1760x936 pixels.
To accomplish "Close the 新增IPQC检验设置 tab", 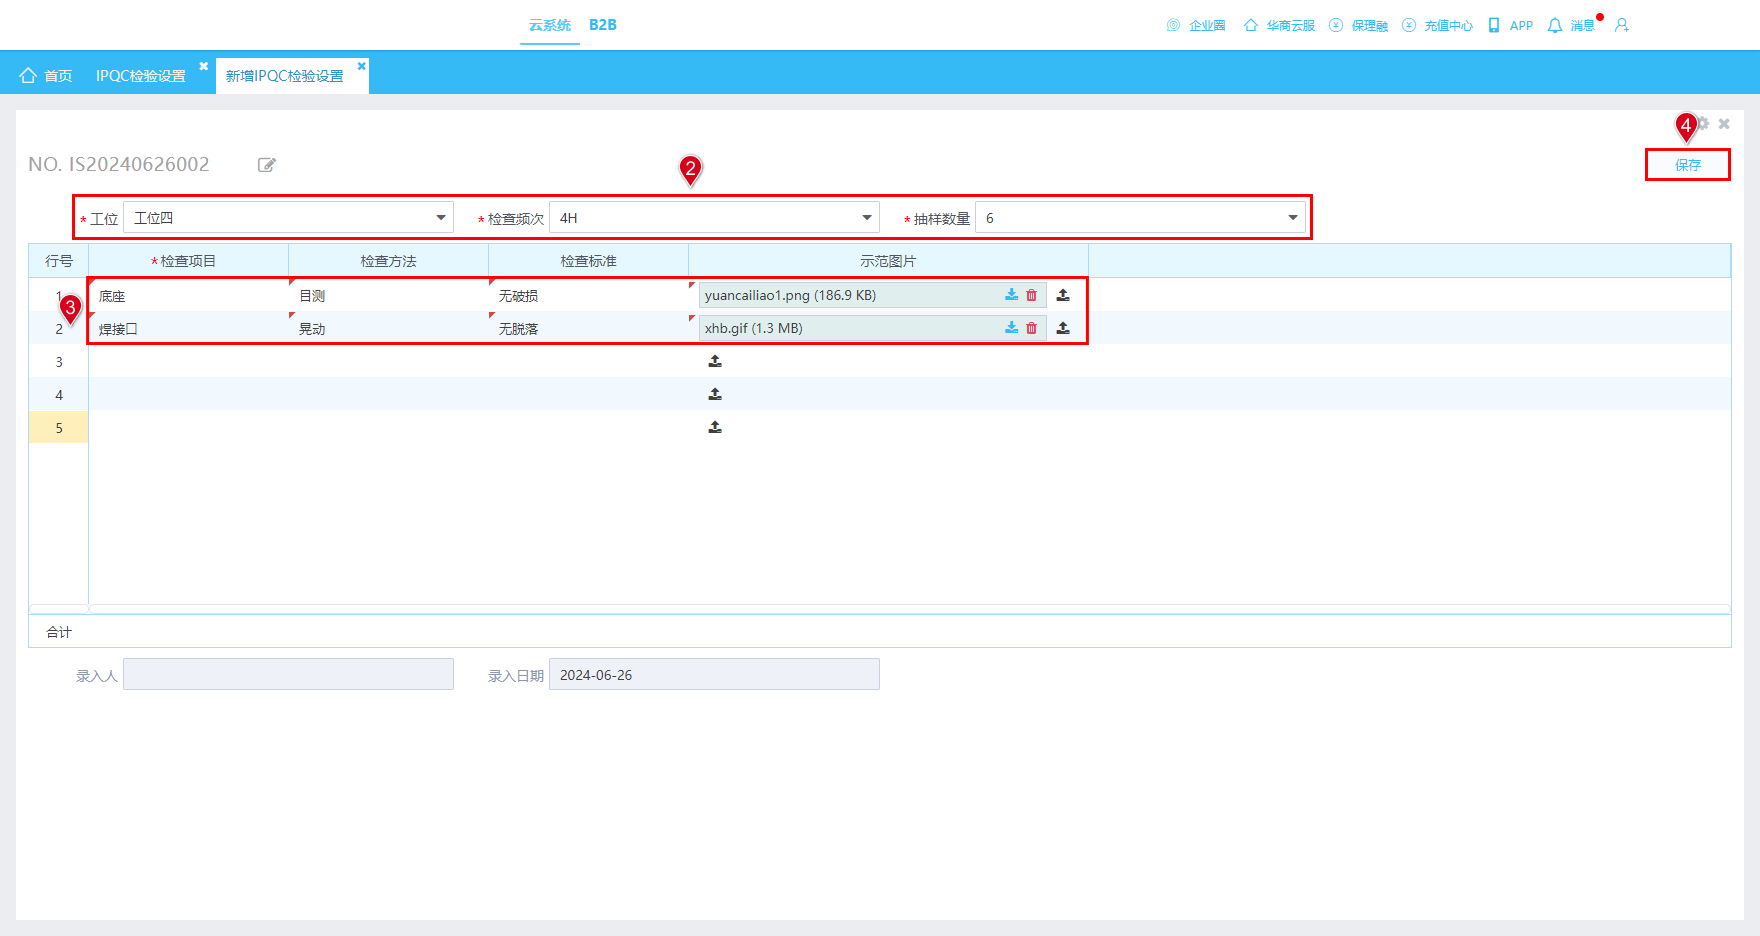I will tap(362, 66).
